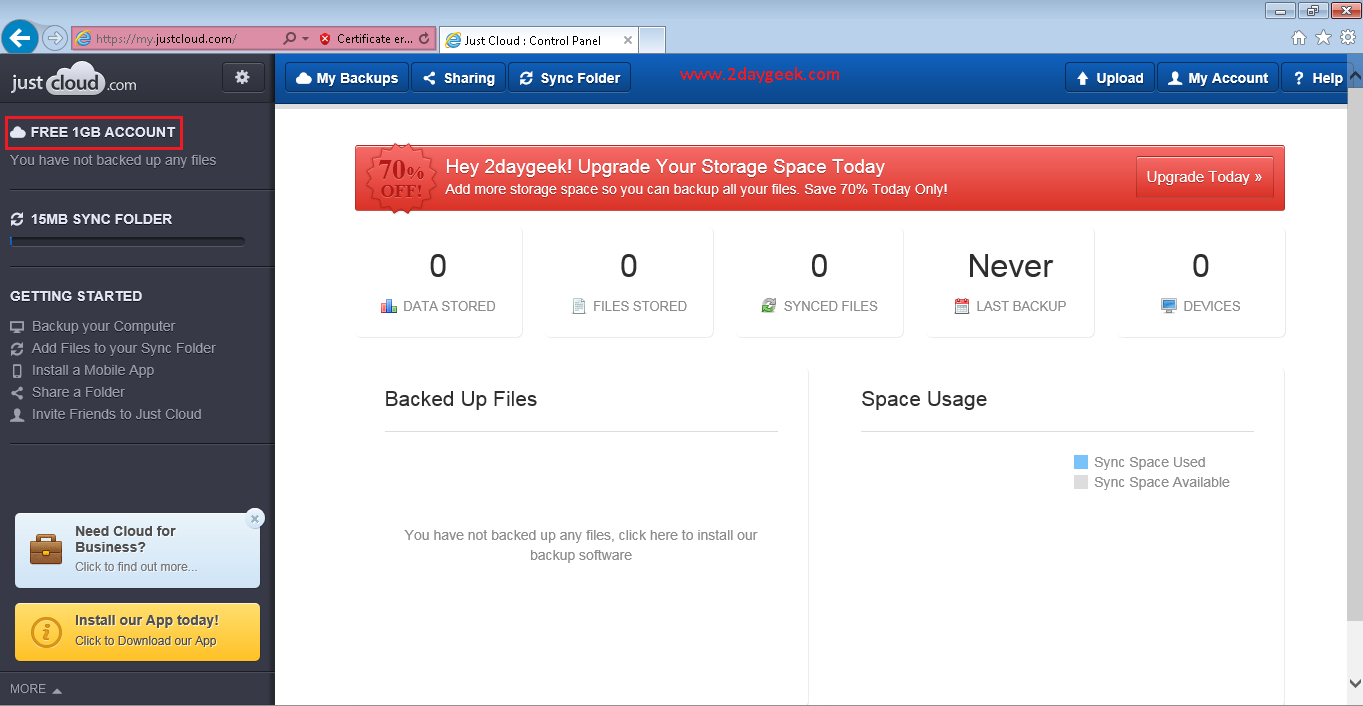
Task: Click the person icon beside Invite Friends
Action: point(17,415)
